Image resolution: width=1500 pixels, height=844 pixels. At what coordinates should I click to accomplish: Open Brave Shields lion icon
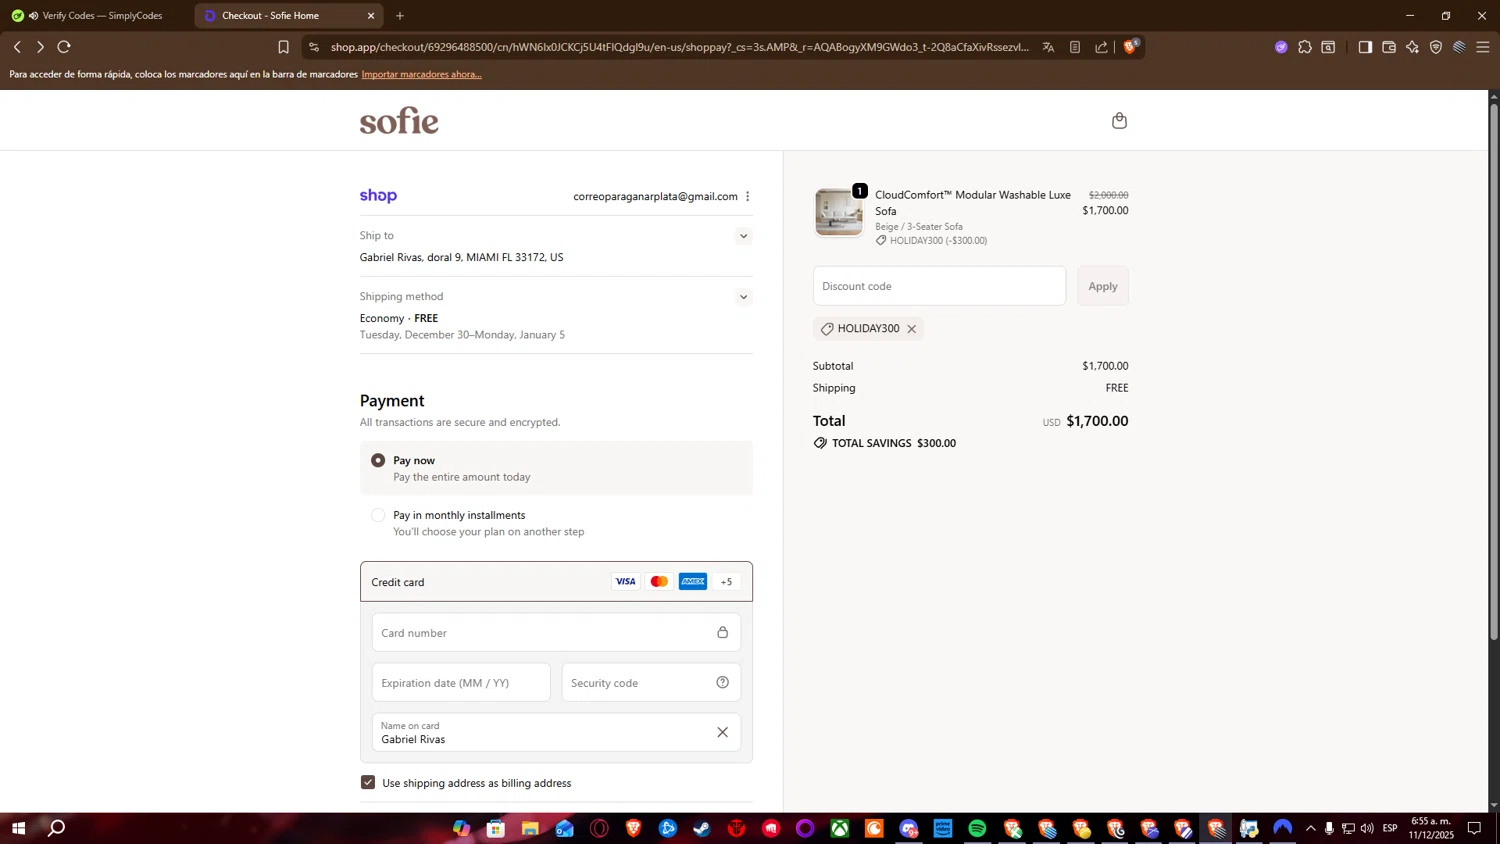(1130, 46)
